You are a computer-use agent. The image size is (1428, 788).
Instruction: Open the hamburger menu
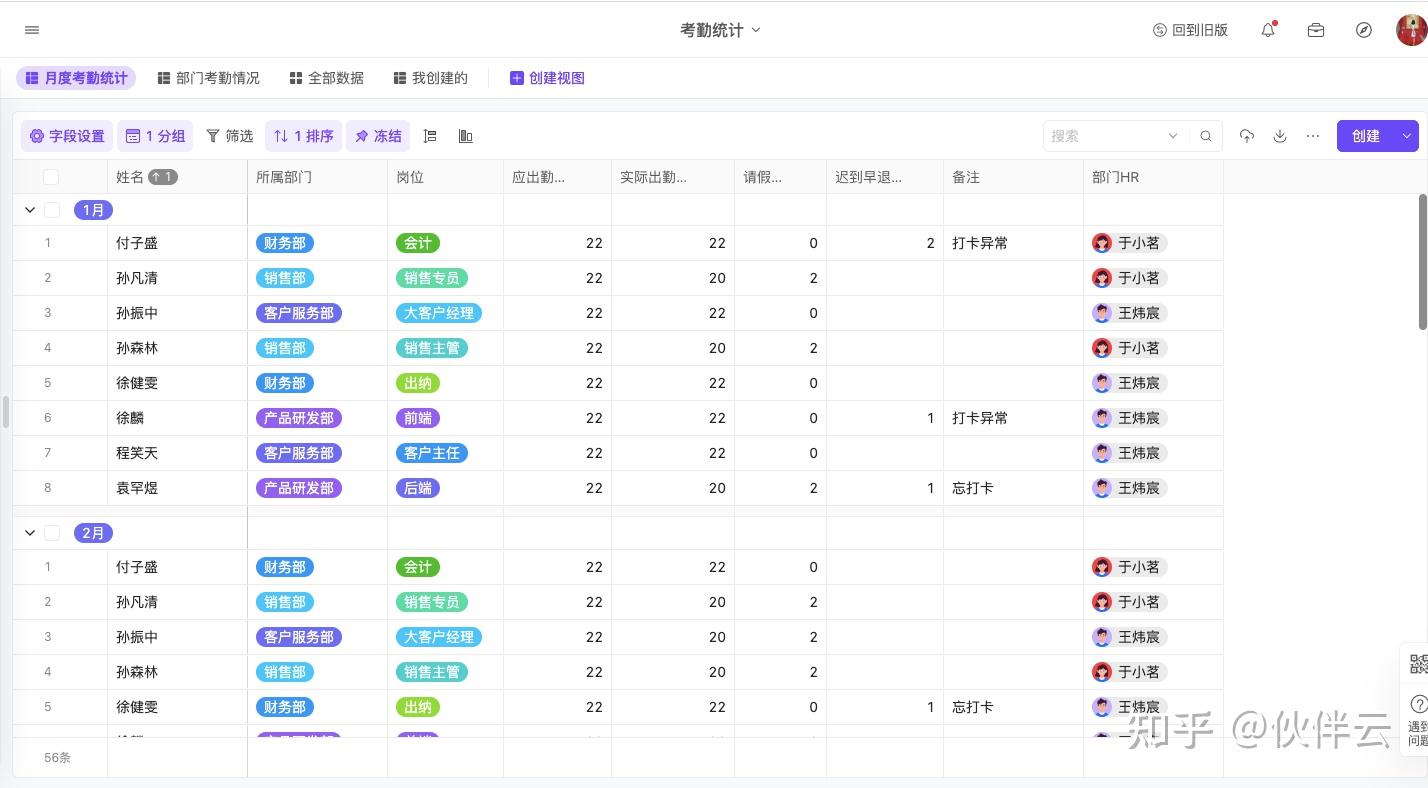32,30
